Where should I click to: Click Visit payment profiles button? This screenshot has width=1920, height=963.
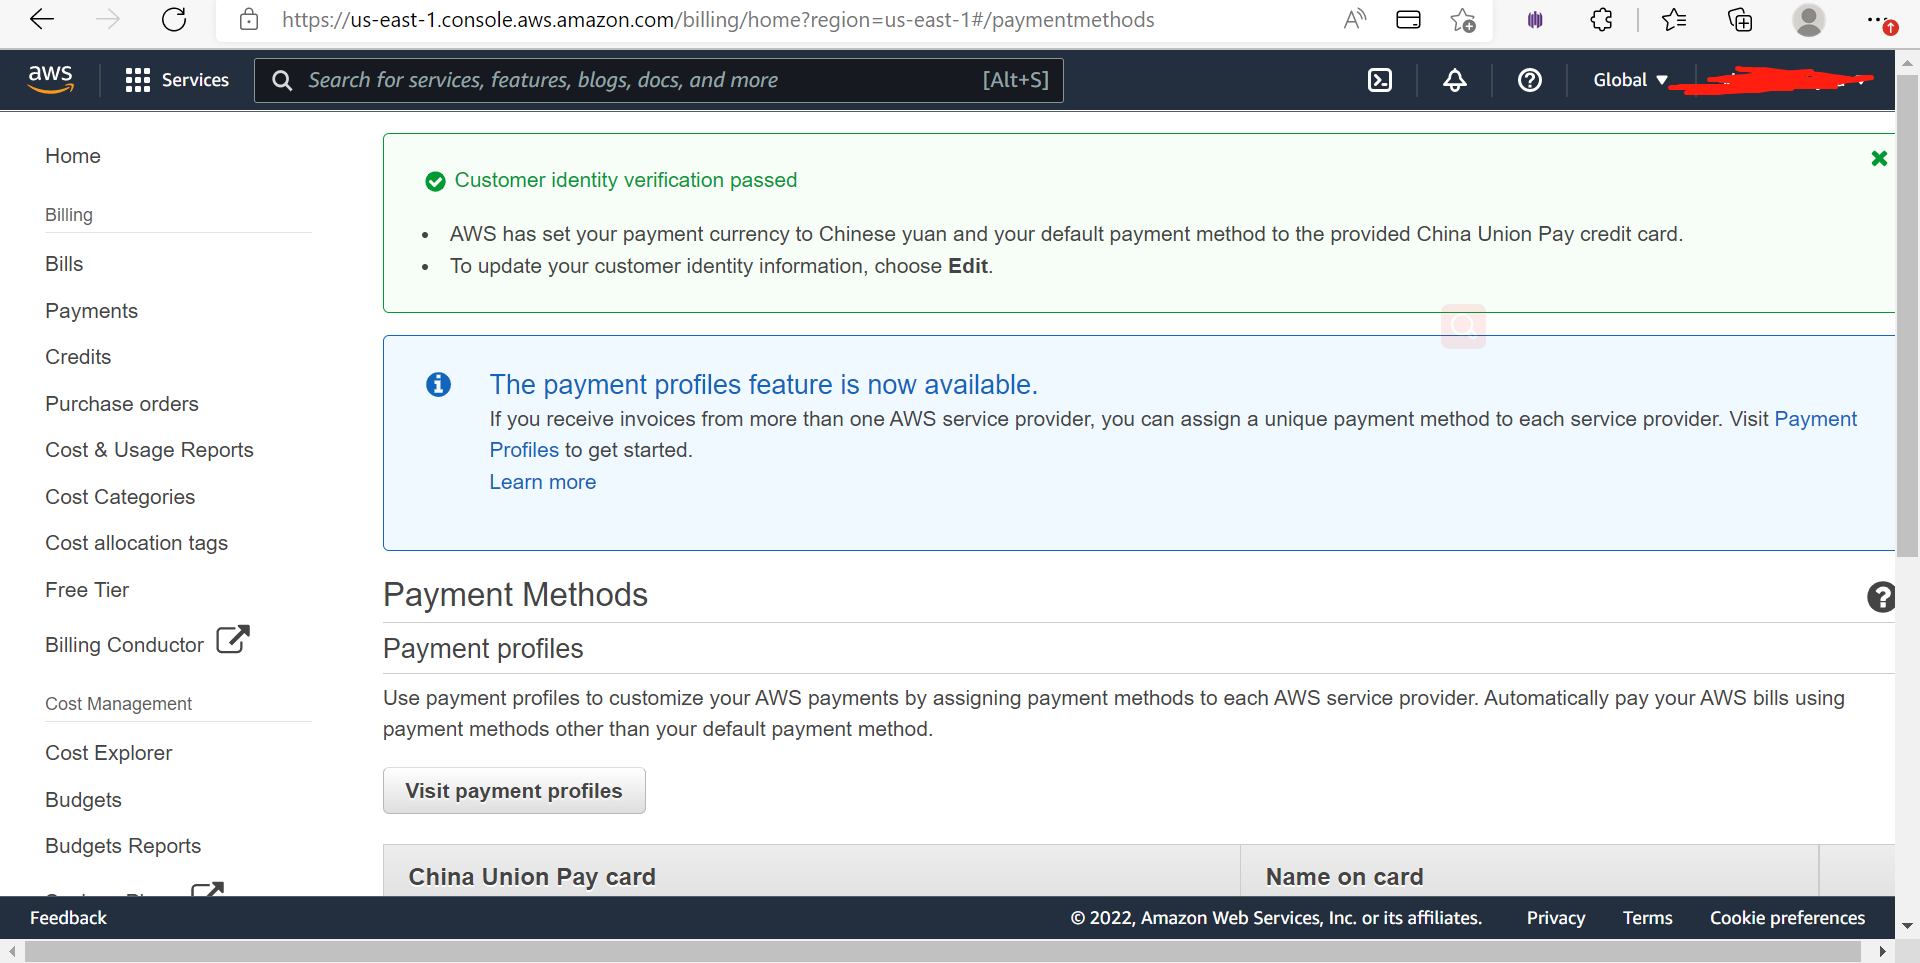(514, 791)
